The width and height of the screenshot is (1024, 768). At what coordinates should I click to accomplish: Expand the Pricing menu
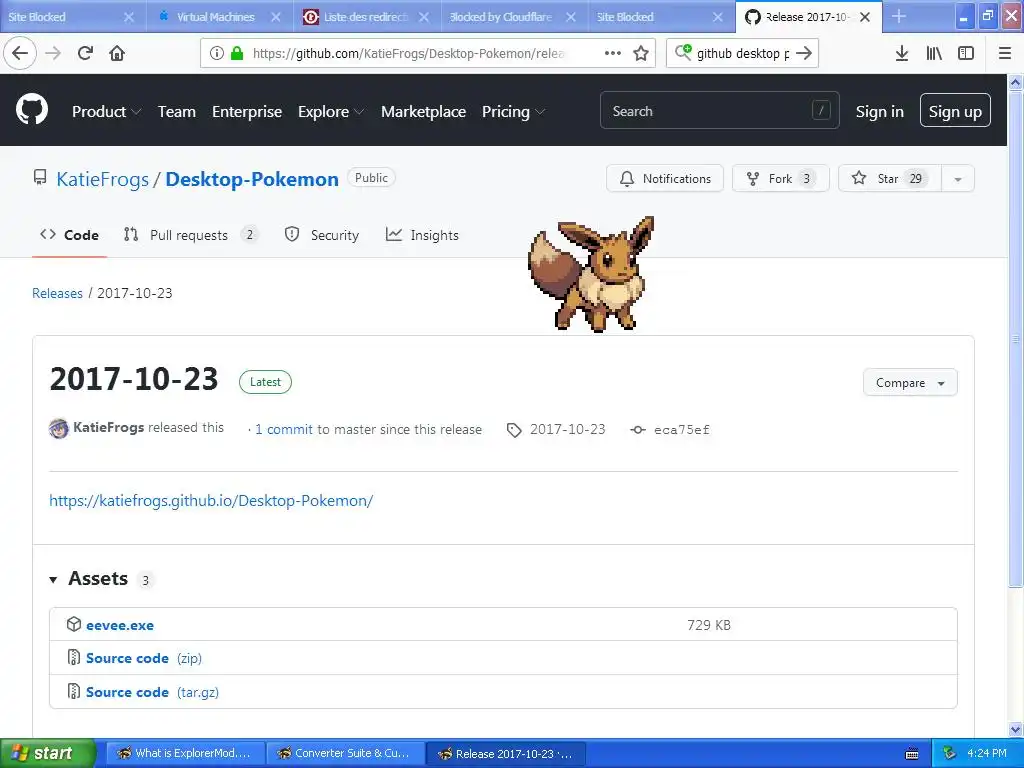click(513, 112)
